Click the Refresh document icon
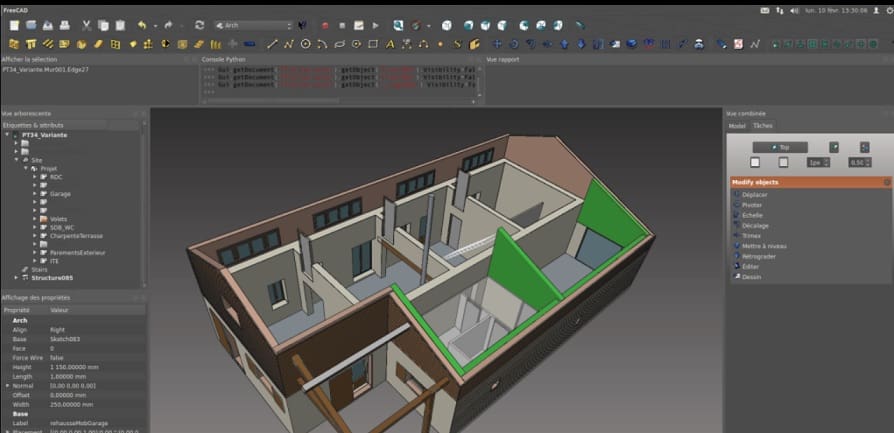Screen dimensions: 894x433 [x=199, y=25]
